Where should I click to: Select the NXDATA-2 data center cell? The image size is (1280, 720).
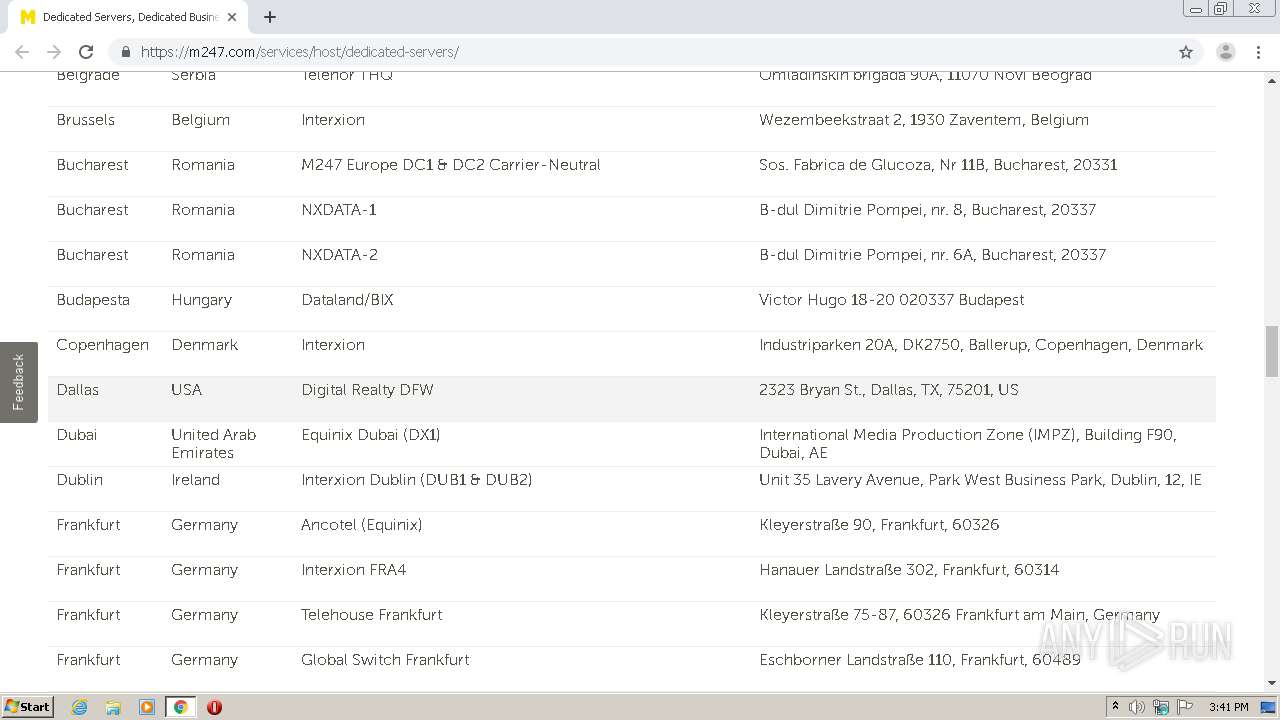click(x=340, y=255)
